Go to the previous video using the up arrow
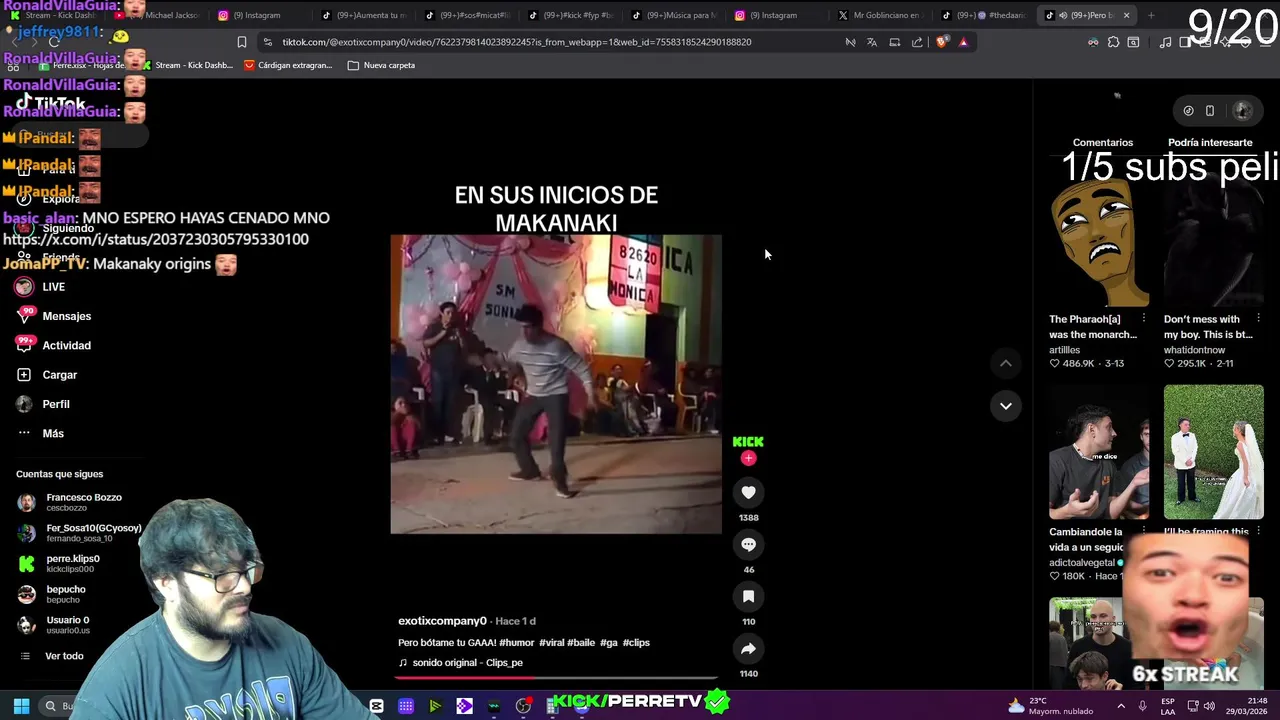Screen dimensions: 1280x720 1006,363
